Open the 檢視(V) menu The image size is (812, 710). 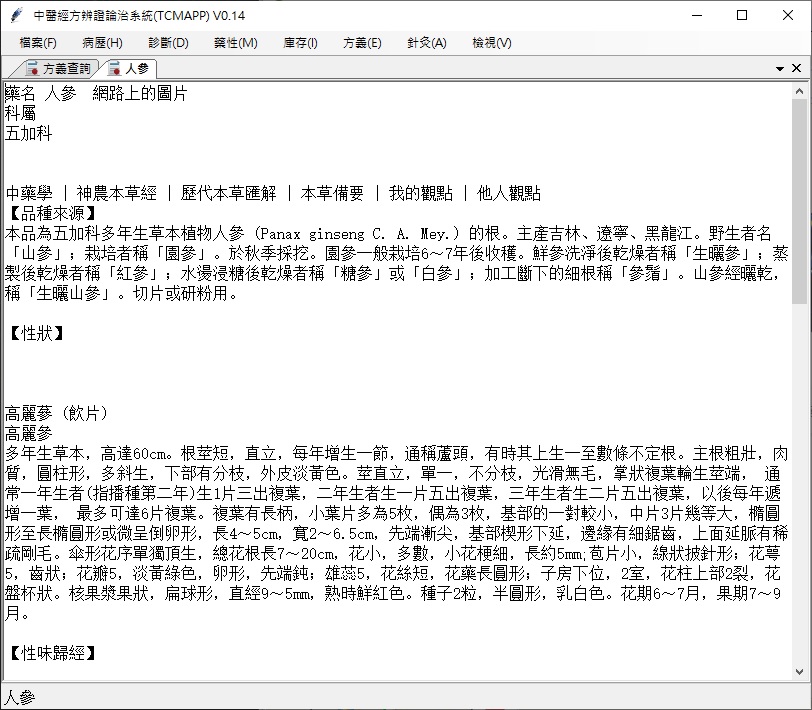pos(492,43)
